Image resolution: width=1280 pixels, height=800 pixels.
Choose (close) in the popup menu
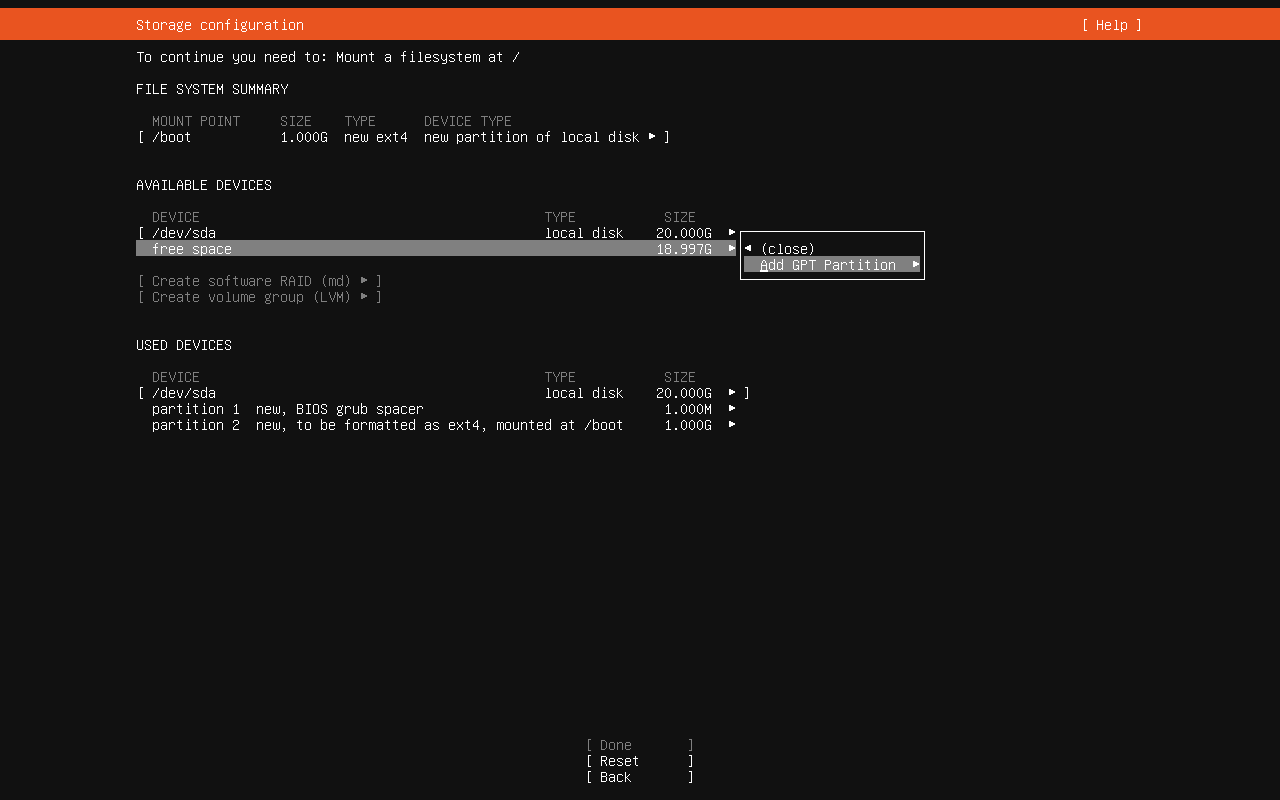(788, 249)
